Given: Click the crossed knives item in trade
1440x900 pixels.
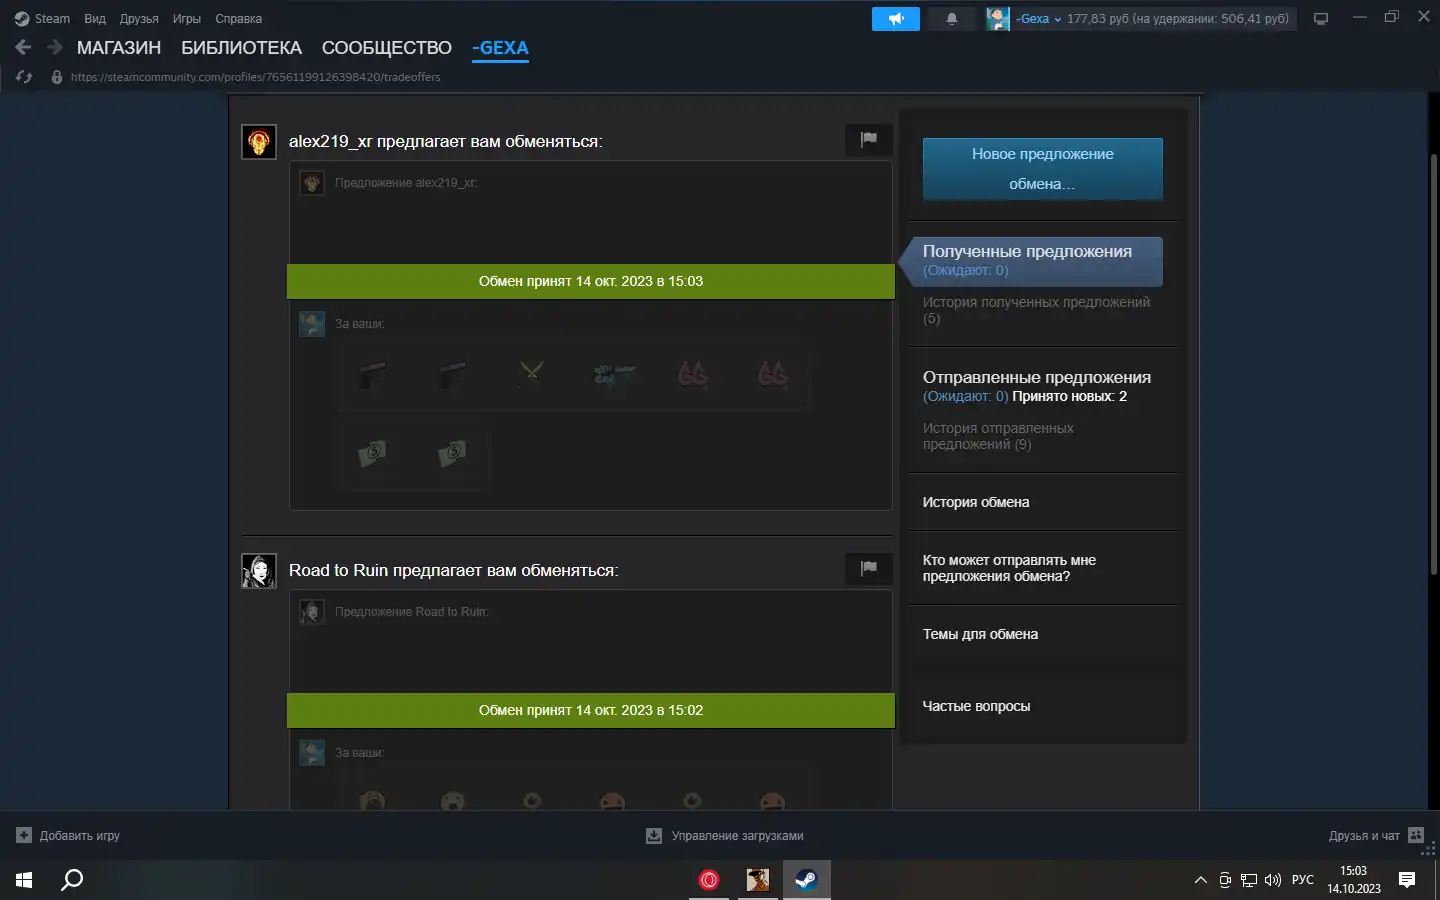Looking at the screenshot, I should [532, 375].
